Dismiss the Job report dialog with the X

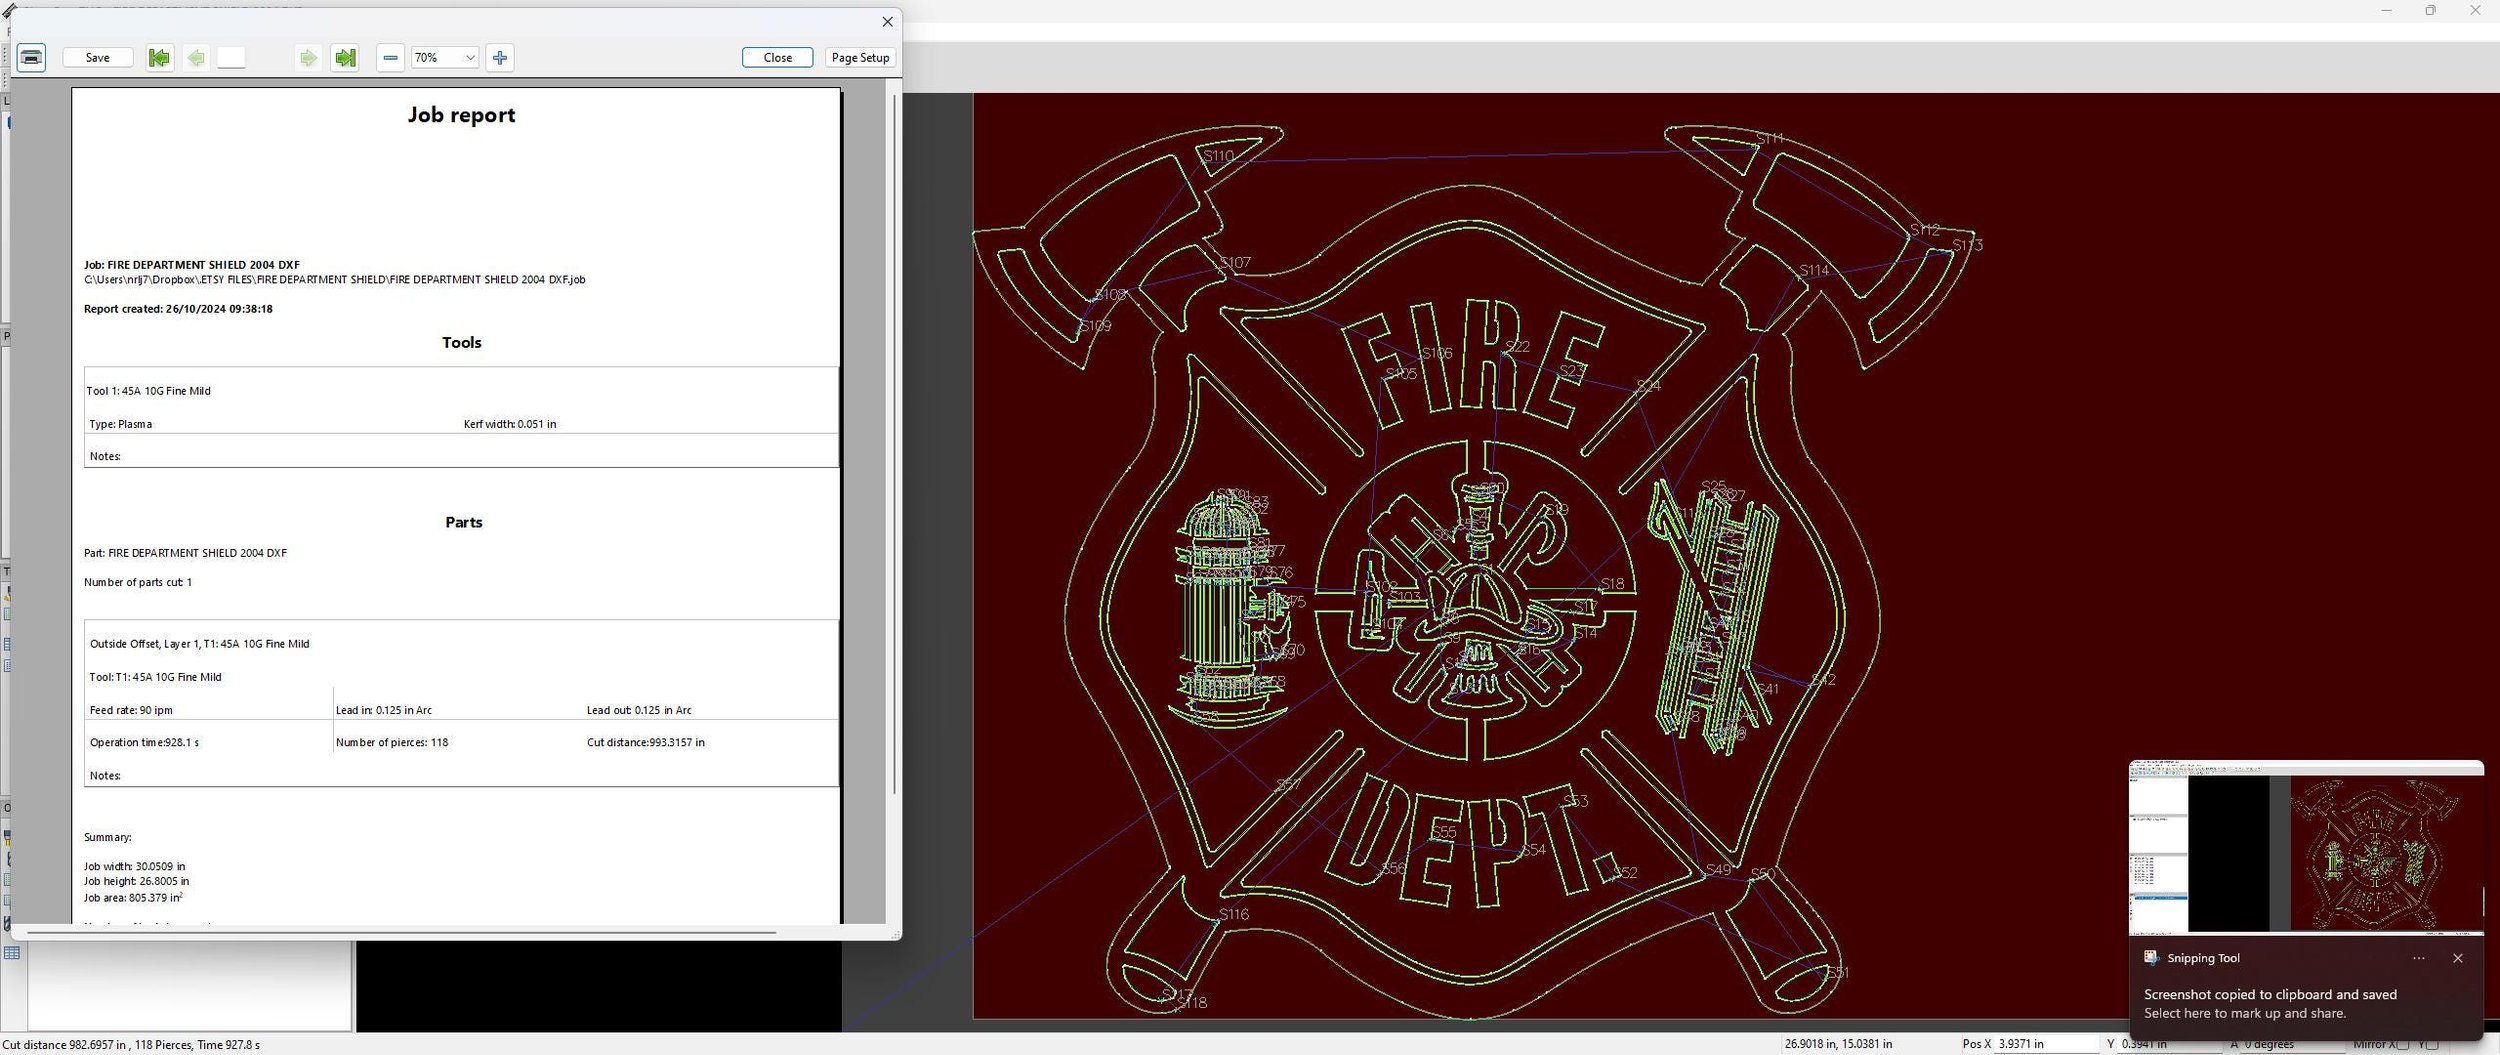click(887, 21)
